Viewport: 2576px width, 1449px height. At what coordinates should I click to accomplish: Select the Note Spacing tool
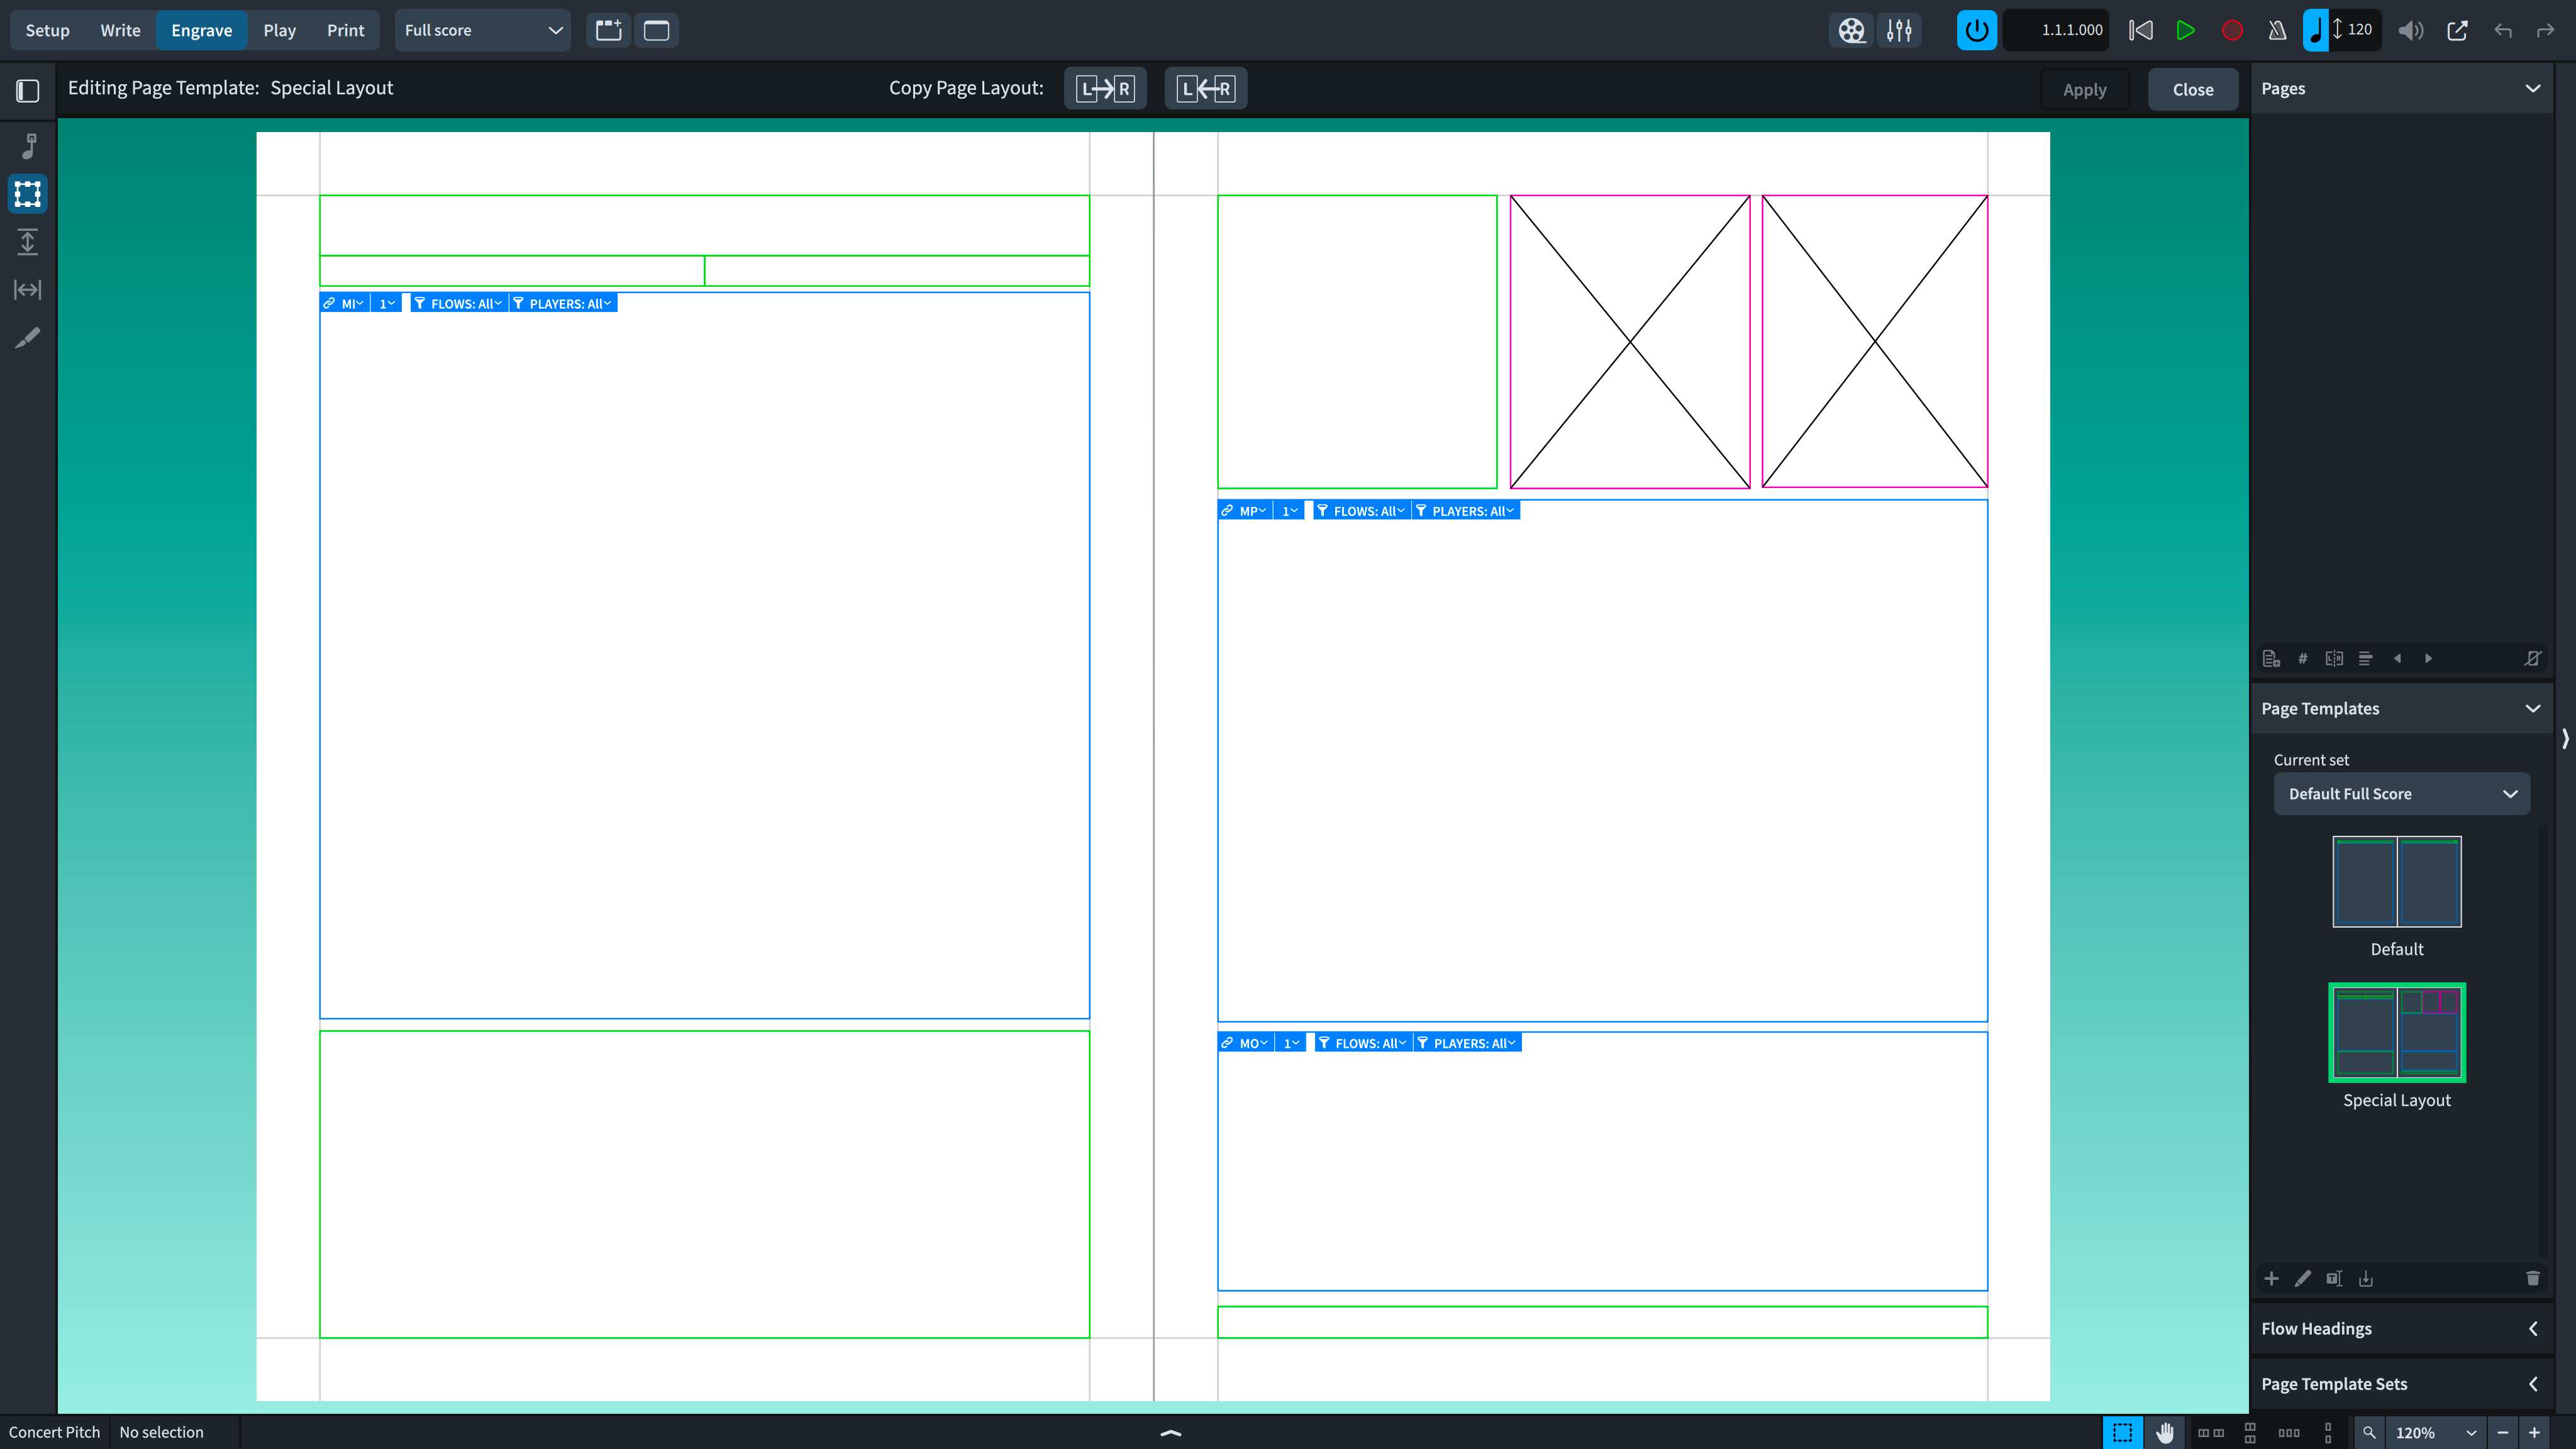(x=28, y=290)
